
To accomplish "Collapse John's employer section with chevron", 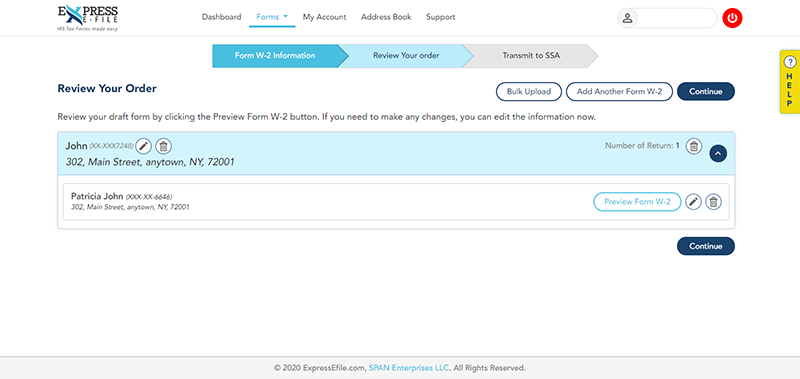I will coord(718,154).
